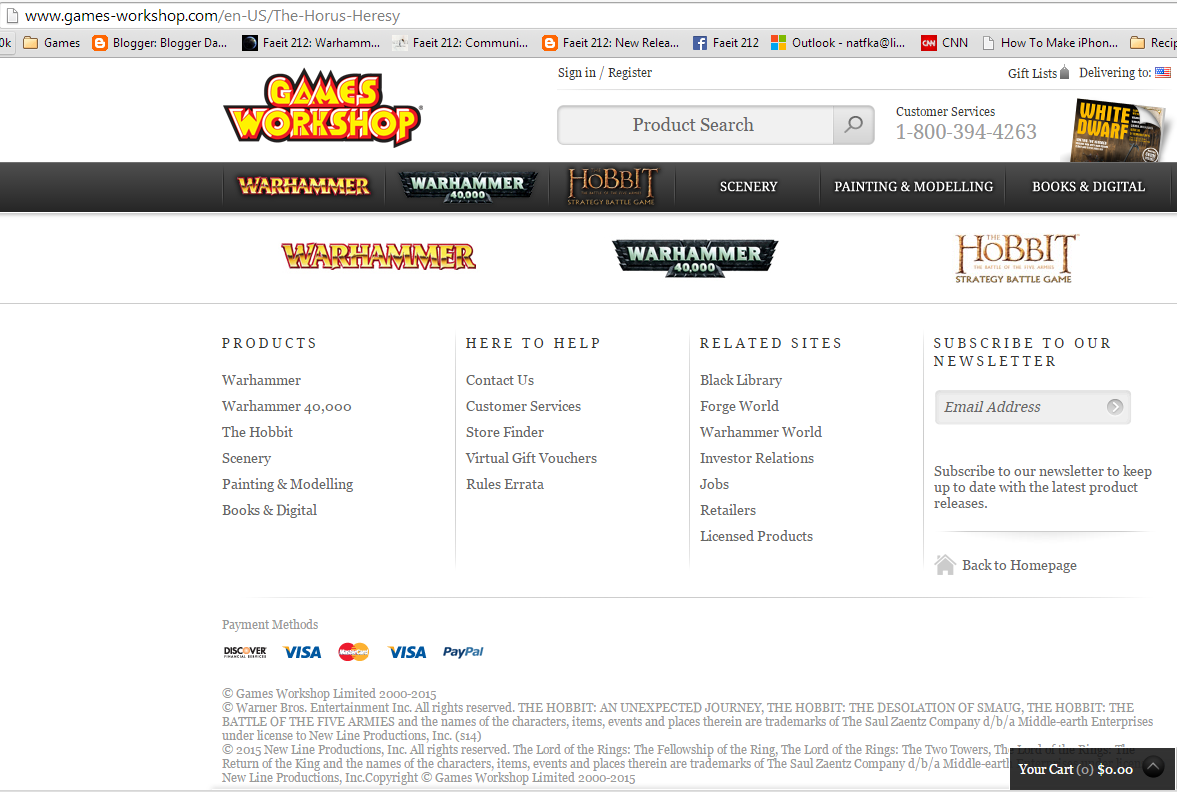
Task: Open Customer Services under Here To Help
Action: 523,406
